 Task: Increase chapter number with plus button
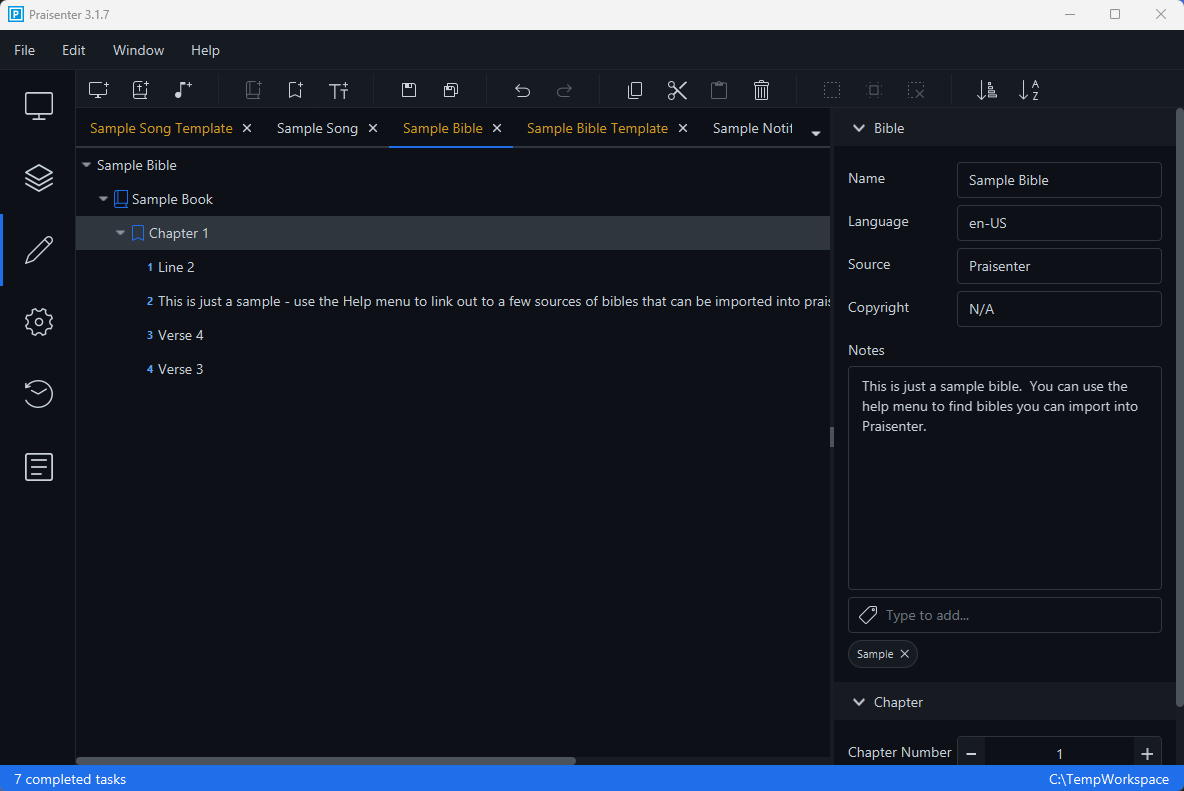coord(1147,754)
